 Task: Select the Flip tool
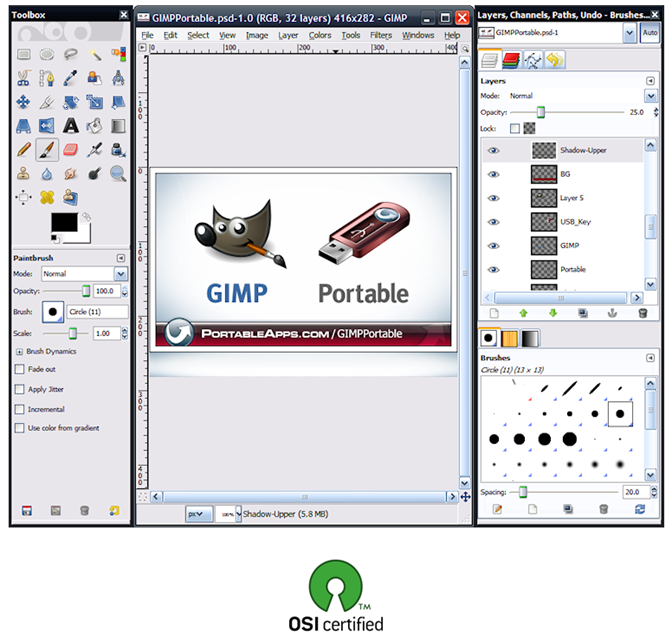click(x=47, y=126)
